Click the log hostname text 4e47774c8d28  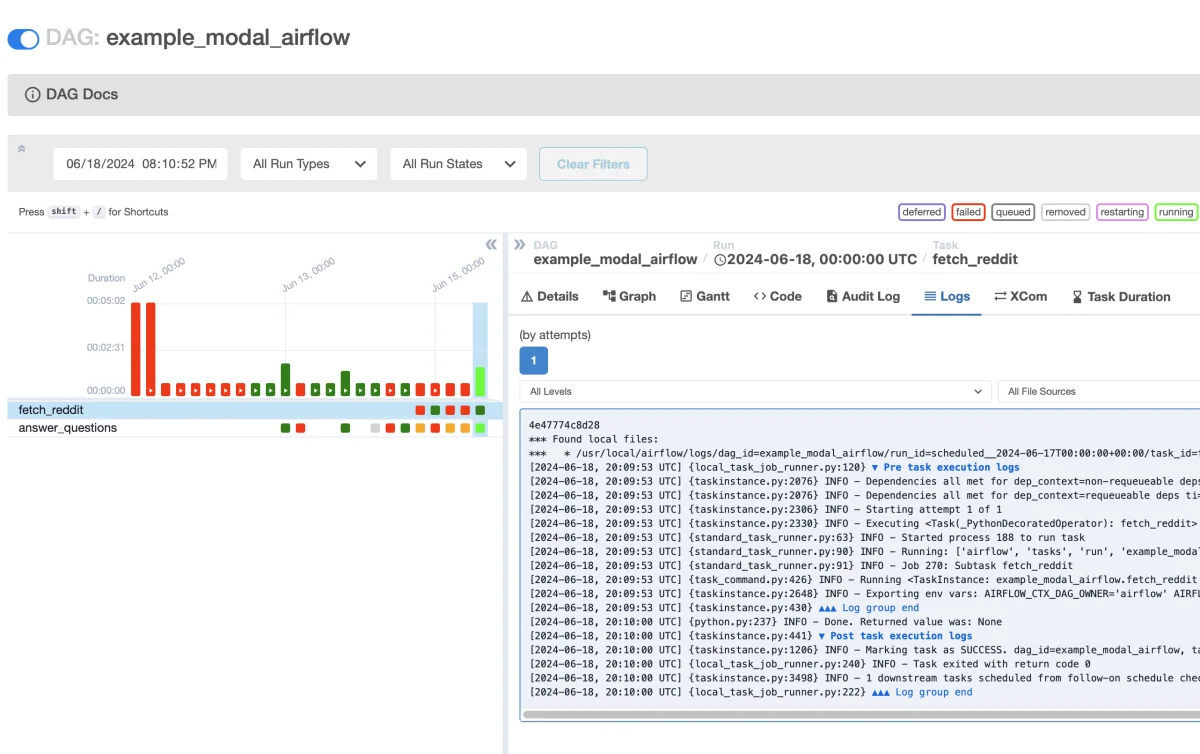click(564, 425)
